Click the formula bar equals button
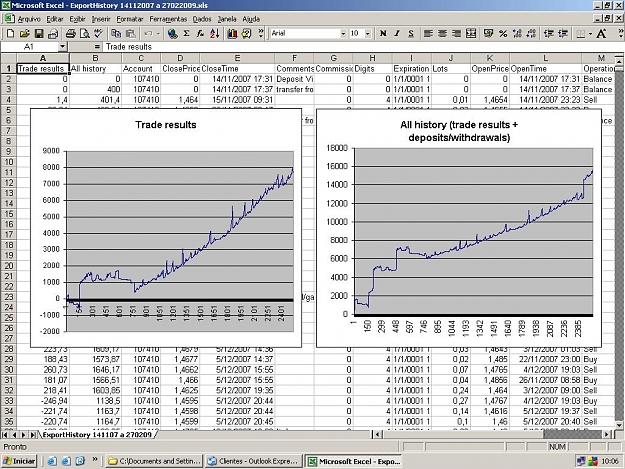The height and width of the screenshot is (469, 625). (x=97, y=47)
